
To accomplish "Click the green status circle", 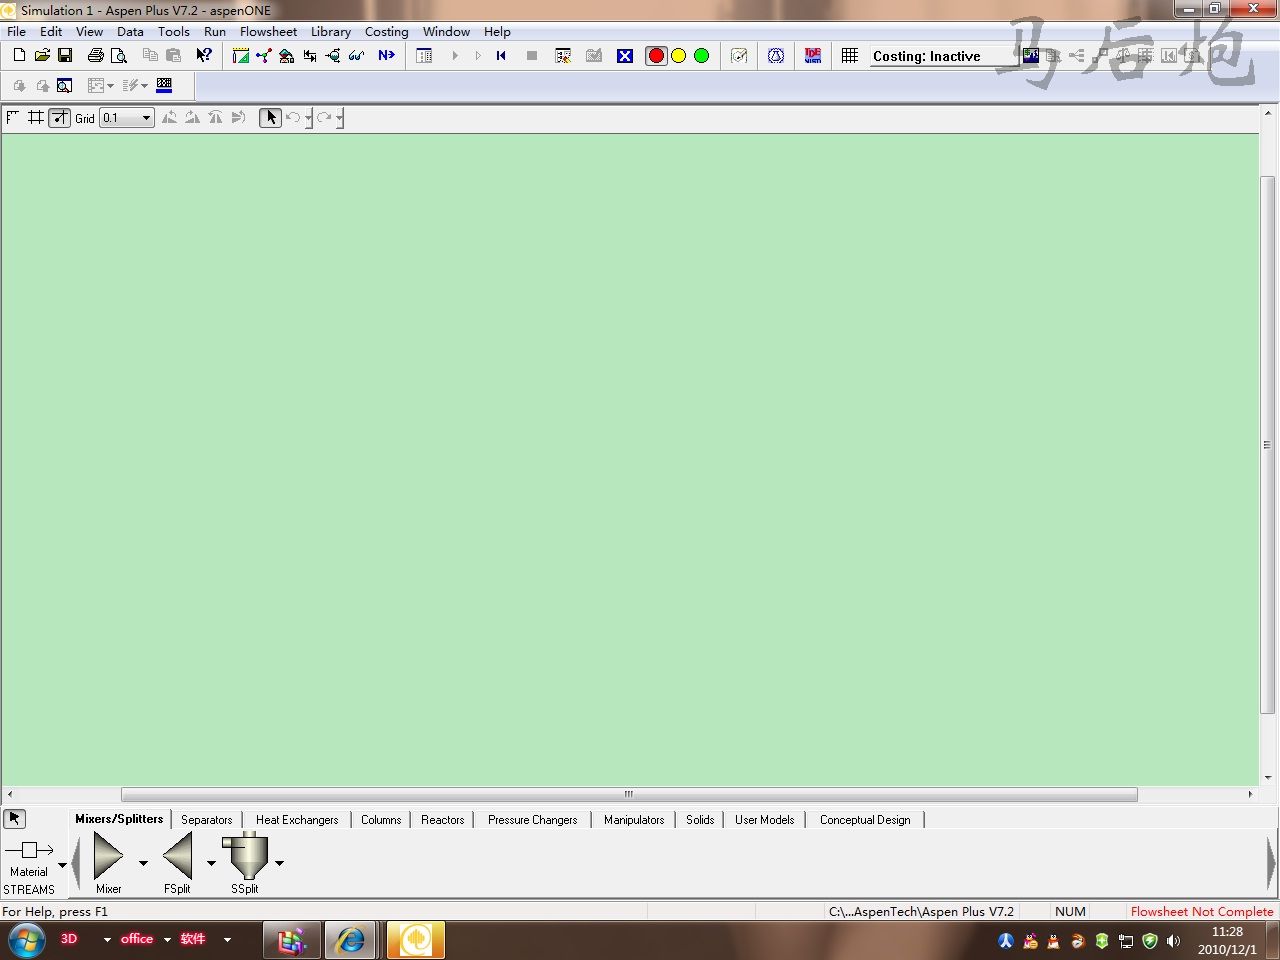I will [x=702, y=56].
